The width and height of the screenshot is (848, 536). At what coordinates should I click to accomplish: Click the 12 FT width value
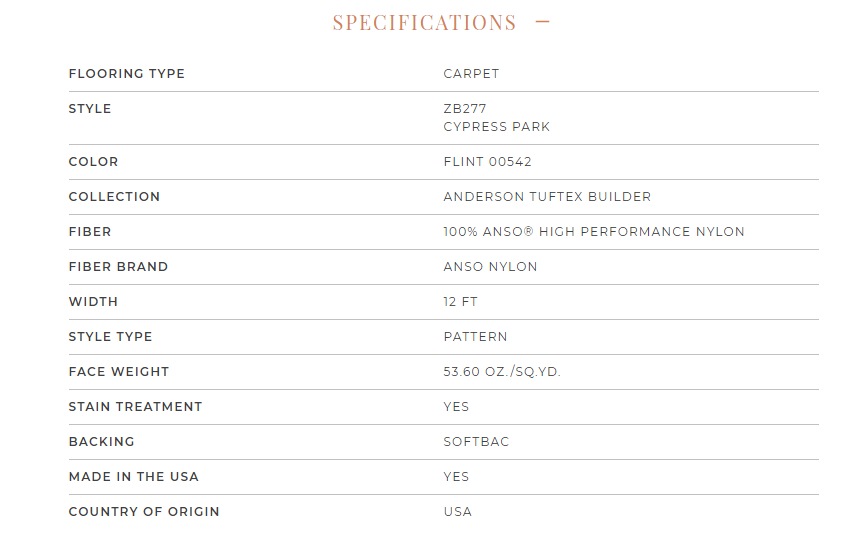click(x=460, y=302)
